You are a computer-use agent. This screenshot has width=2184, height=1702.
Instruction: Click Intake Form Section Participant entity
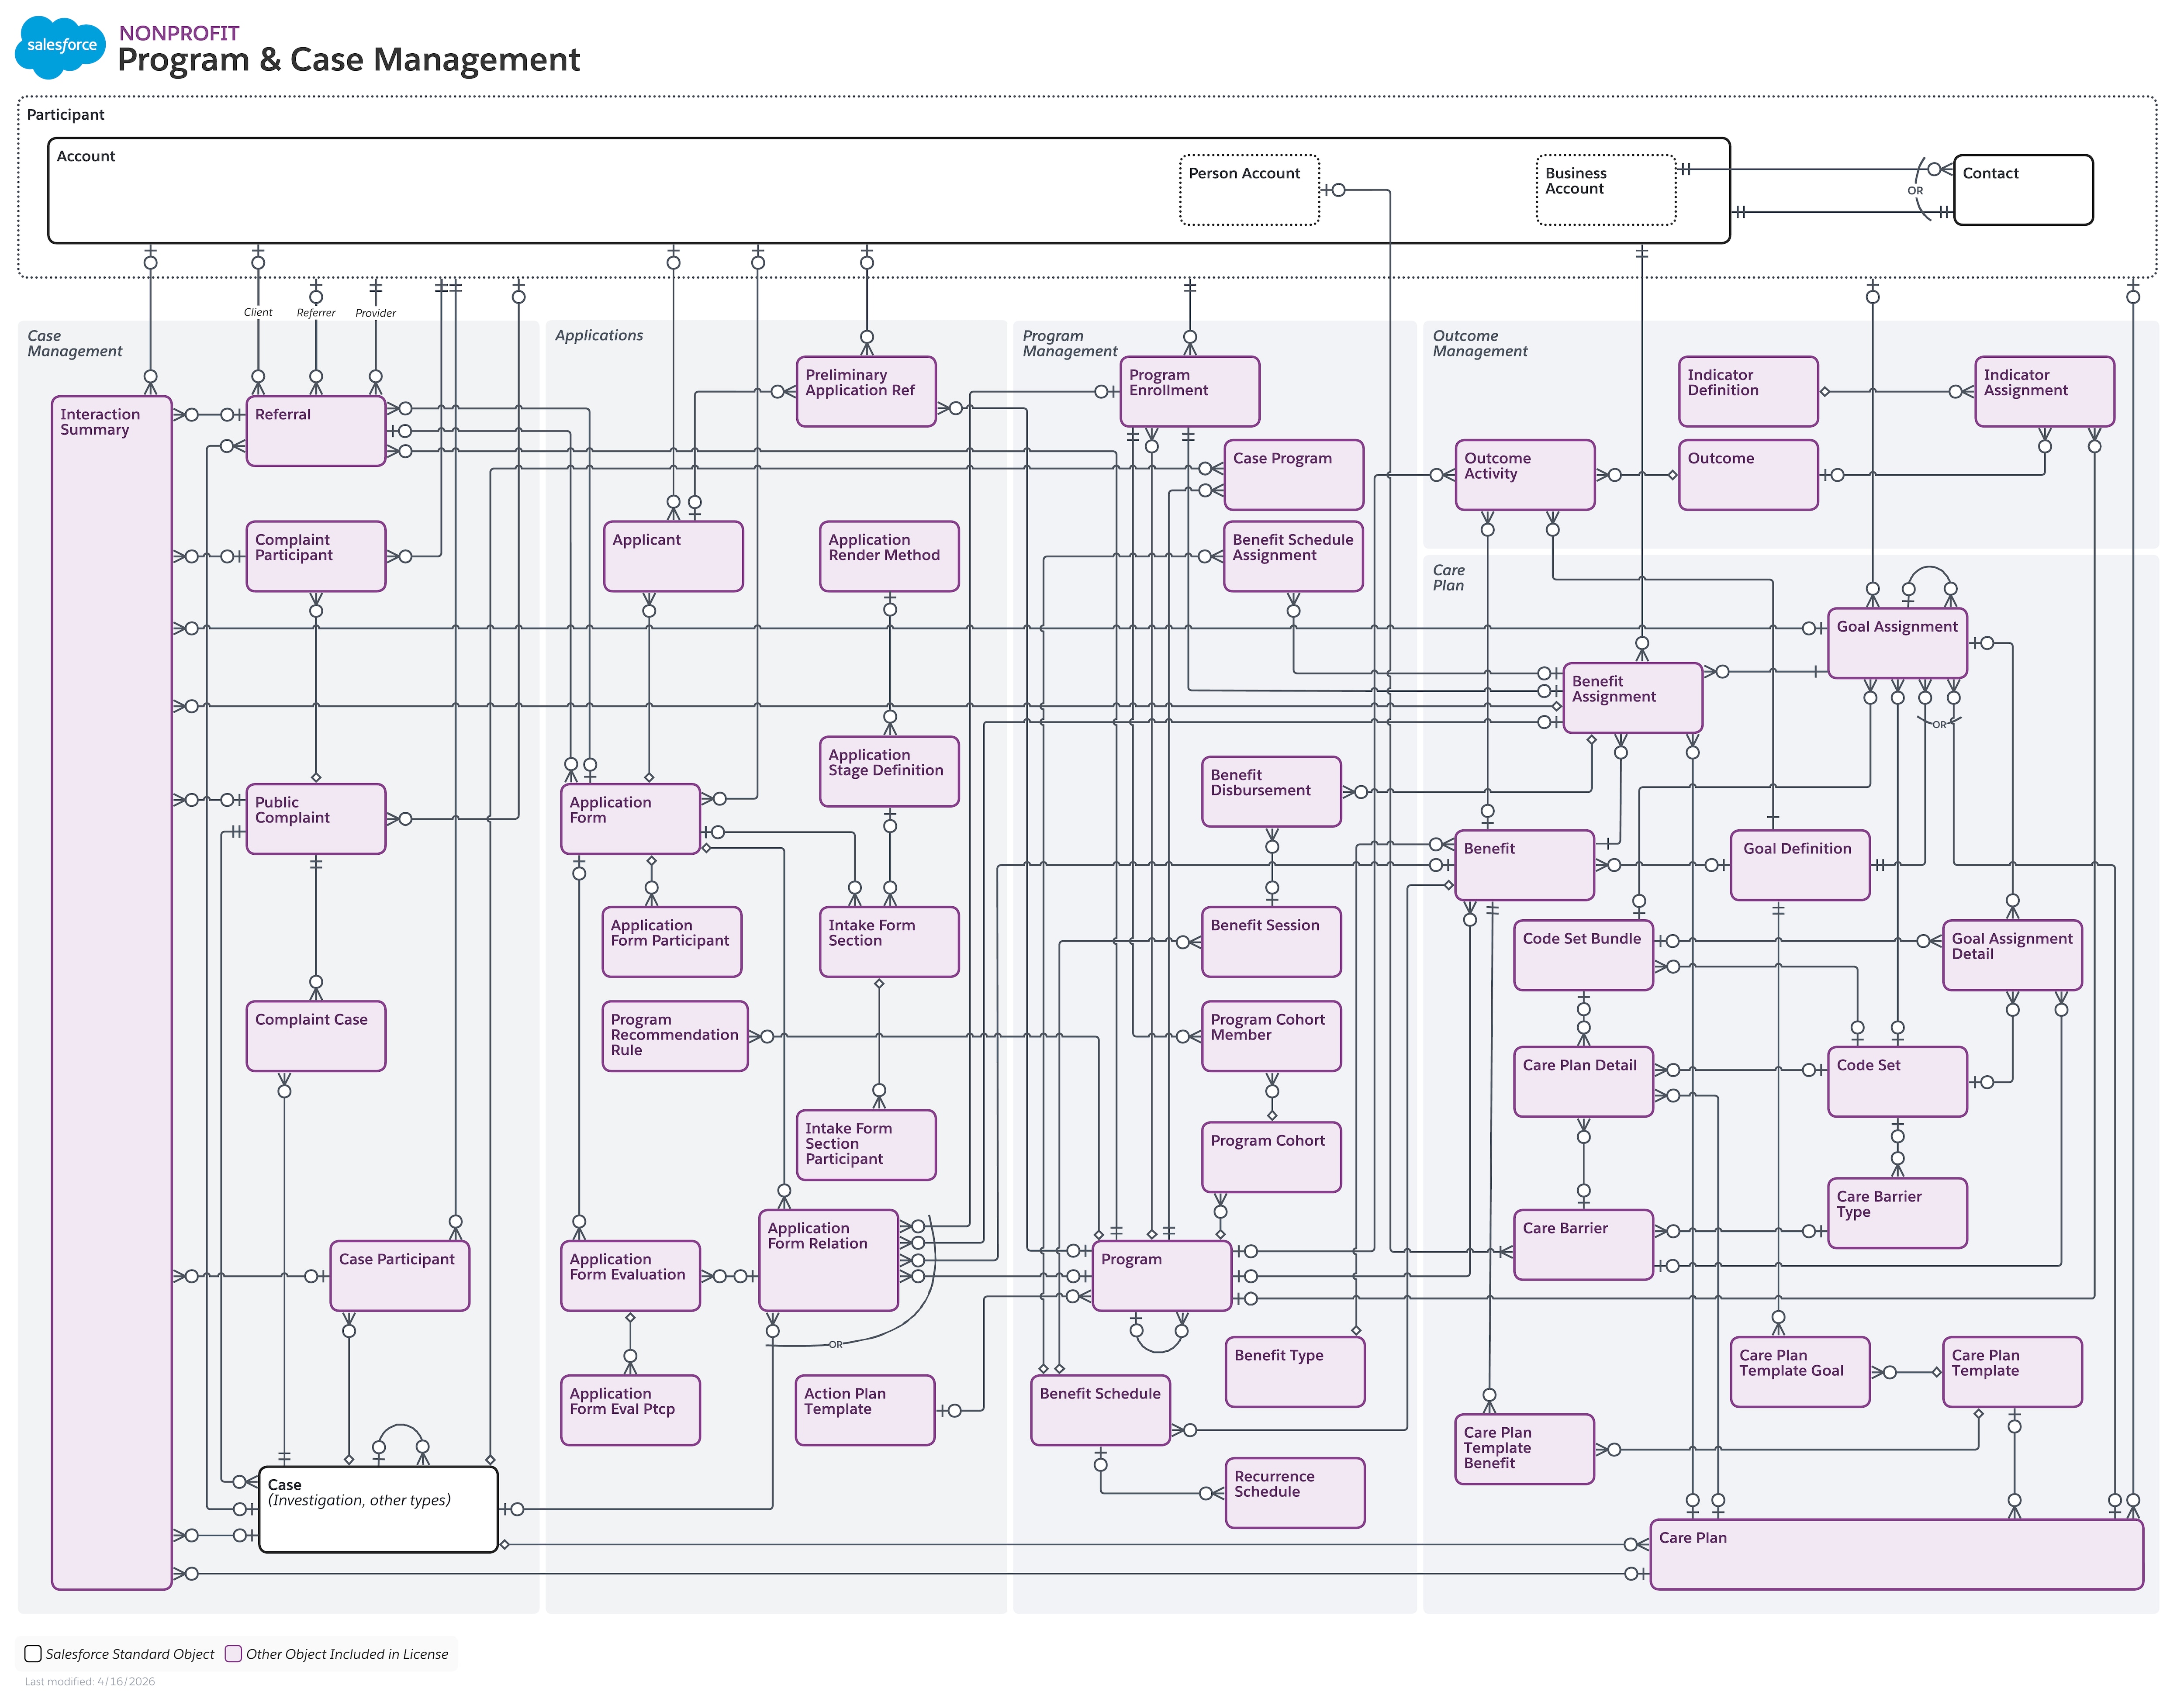pos(866,1145)
